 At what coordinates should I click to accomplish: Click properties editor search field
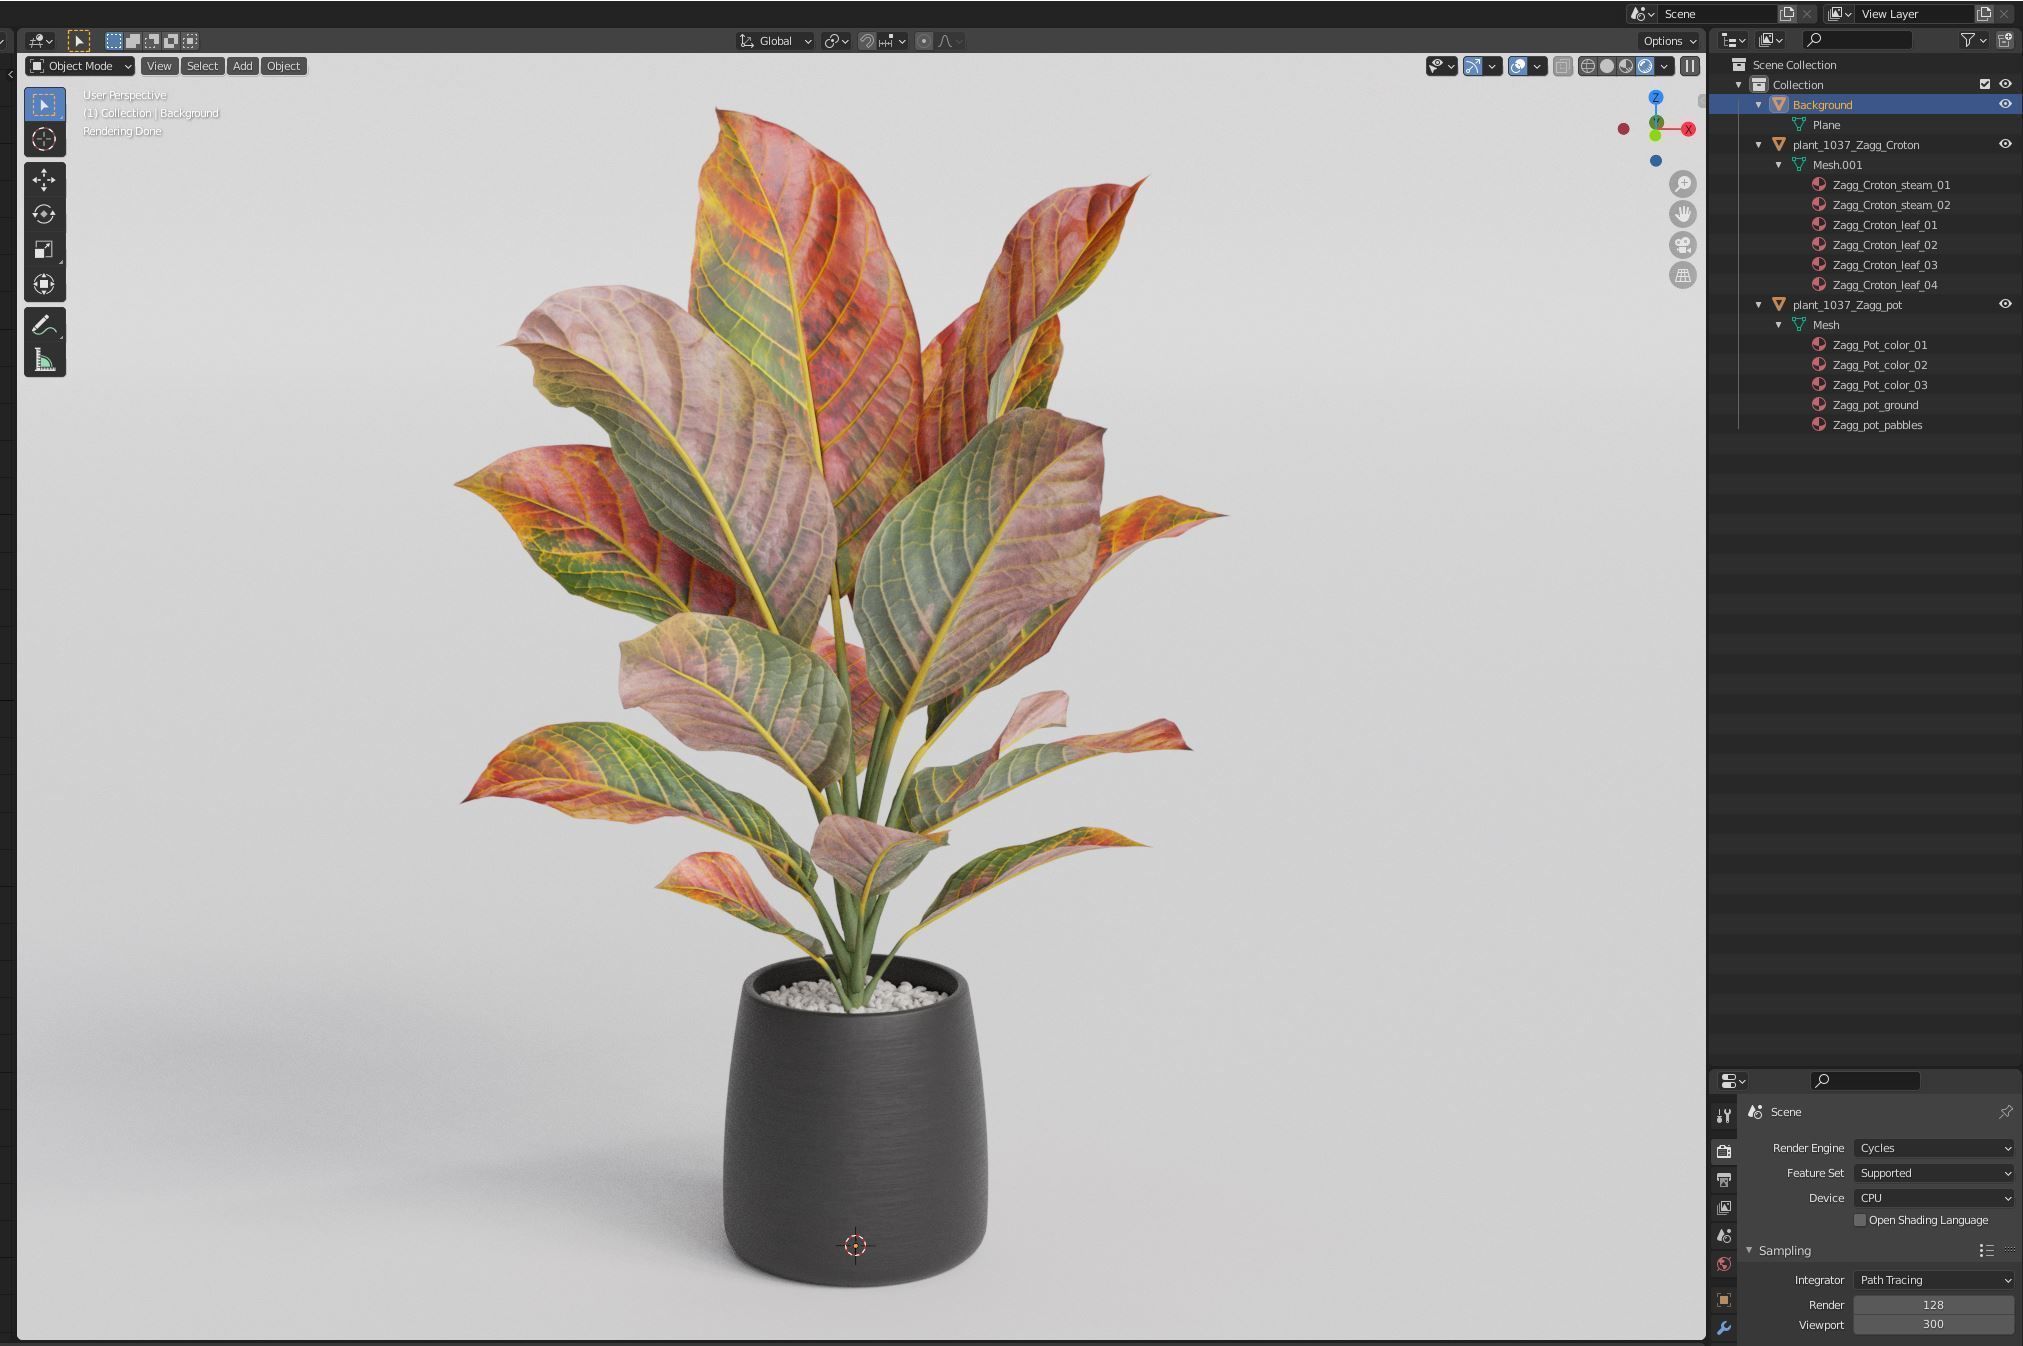point(1865,1080)
